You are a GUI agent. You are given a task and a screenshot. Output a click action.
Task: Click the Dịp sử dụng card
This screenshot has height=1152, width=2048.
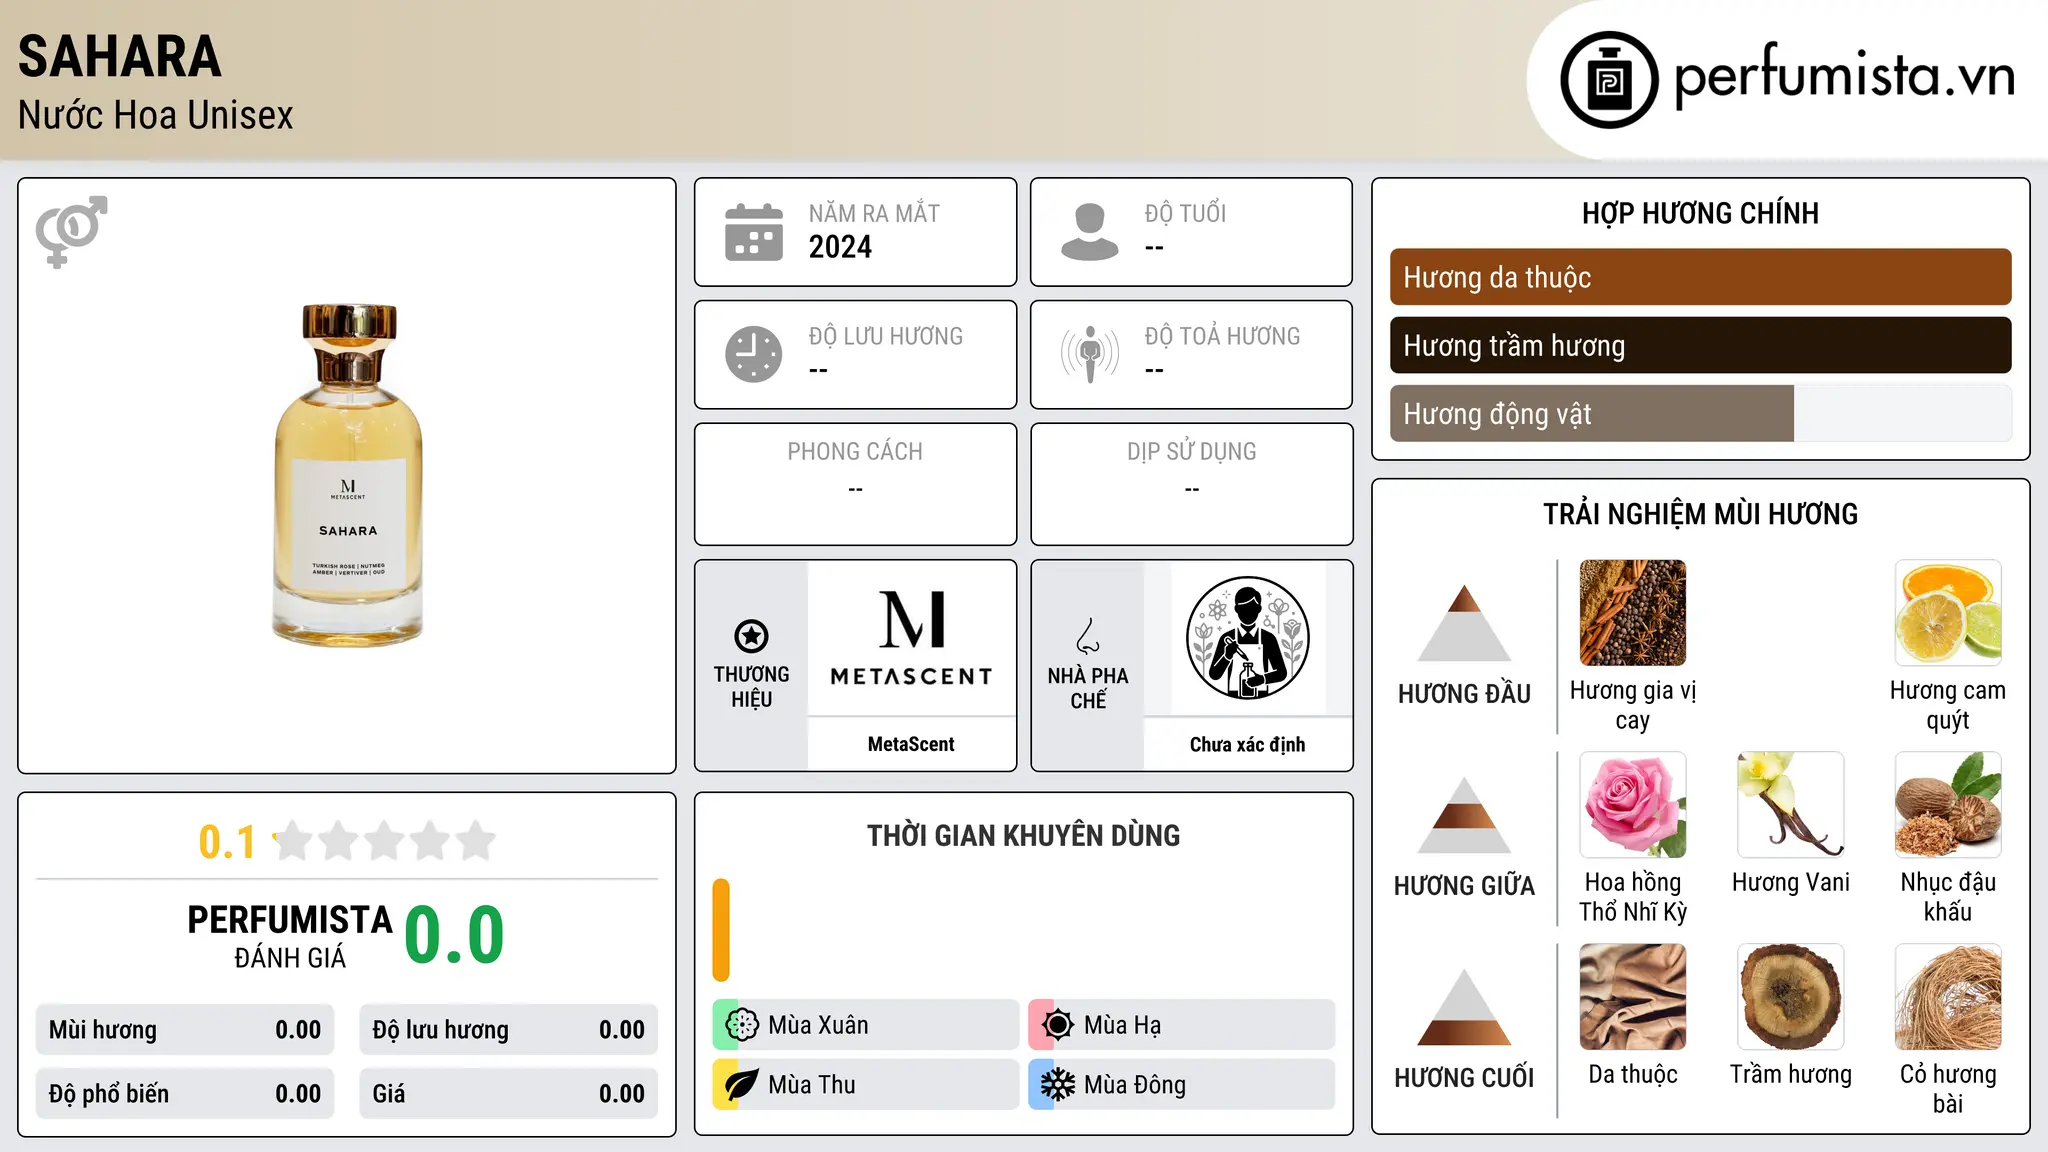1191,484
